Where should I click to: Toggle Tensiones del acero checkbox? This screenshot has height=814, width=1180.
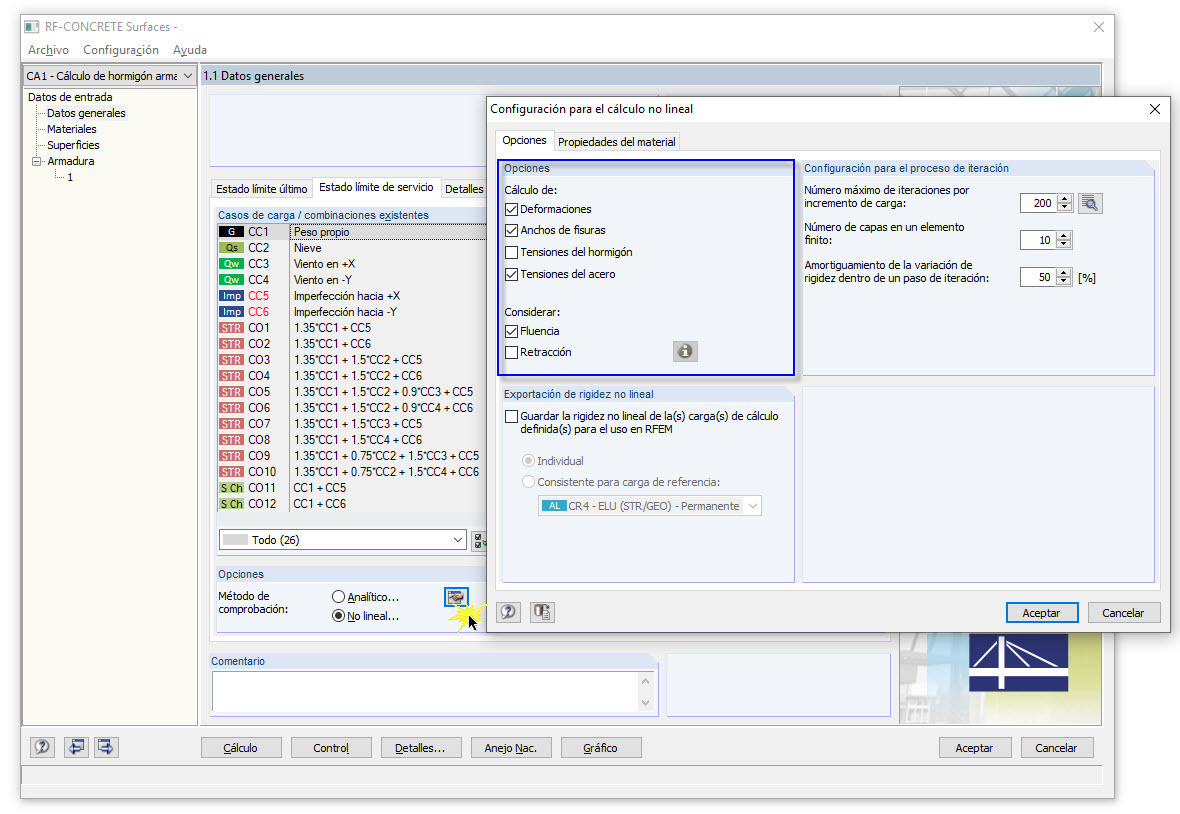click(512, 274)
